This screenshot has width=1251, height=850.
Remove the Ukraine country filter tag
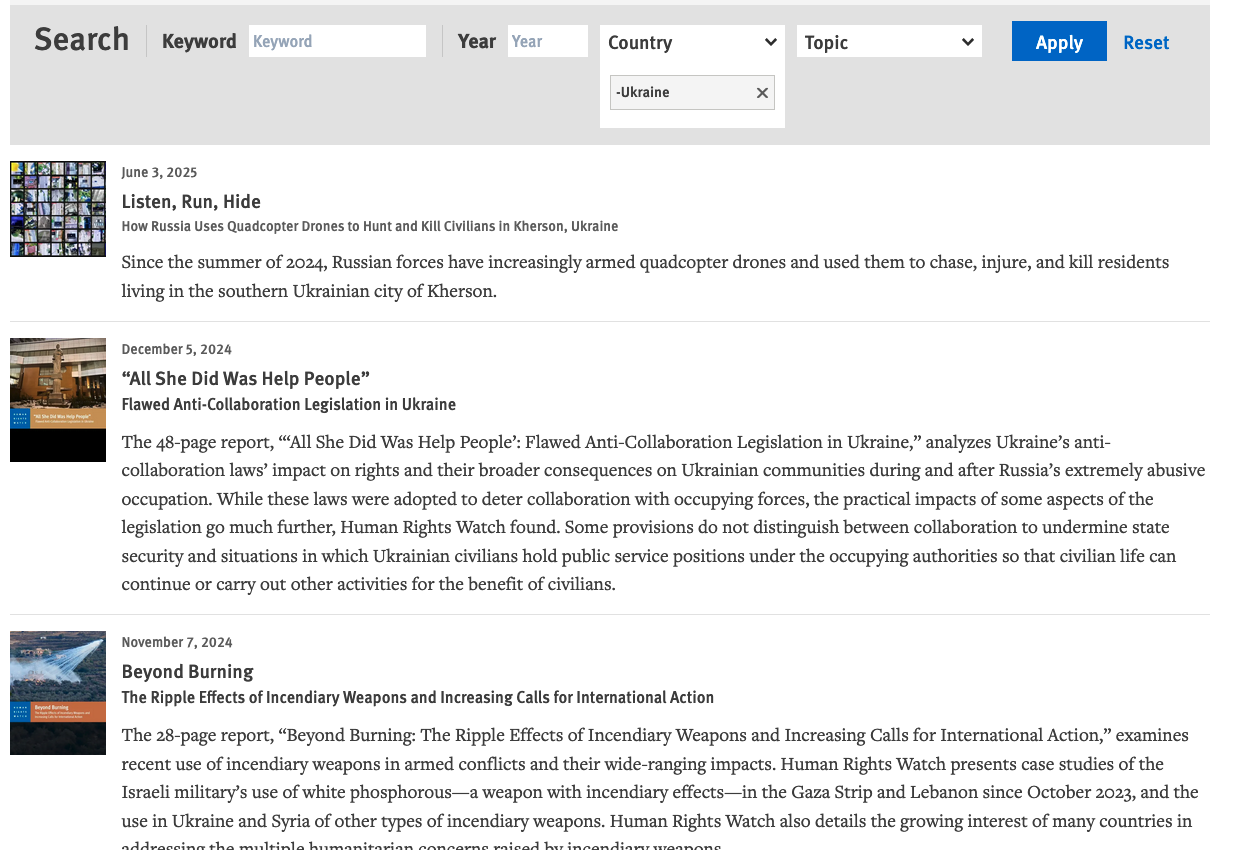coord(762,93)
